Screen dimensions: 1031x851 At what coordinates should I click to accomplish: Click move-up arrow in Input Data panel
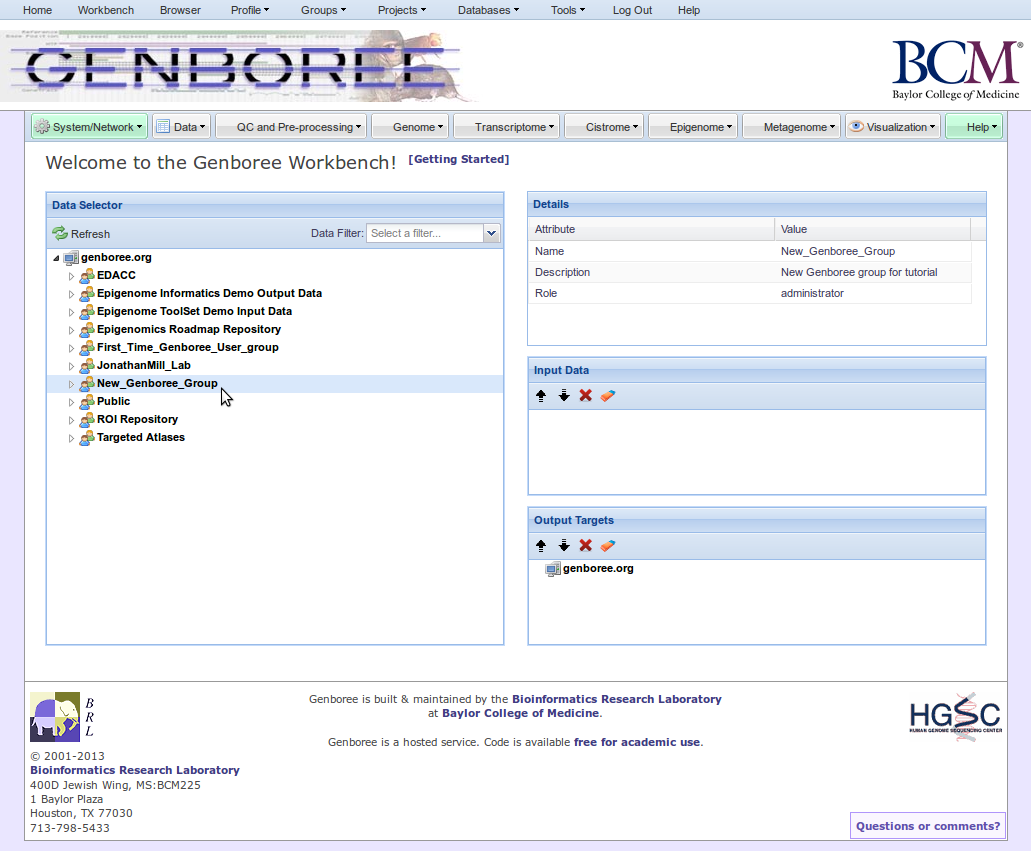[x=541, y=396]
